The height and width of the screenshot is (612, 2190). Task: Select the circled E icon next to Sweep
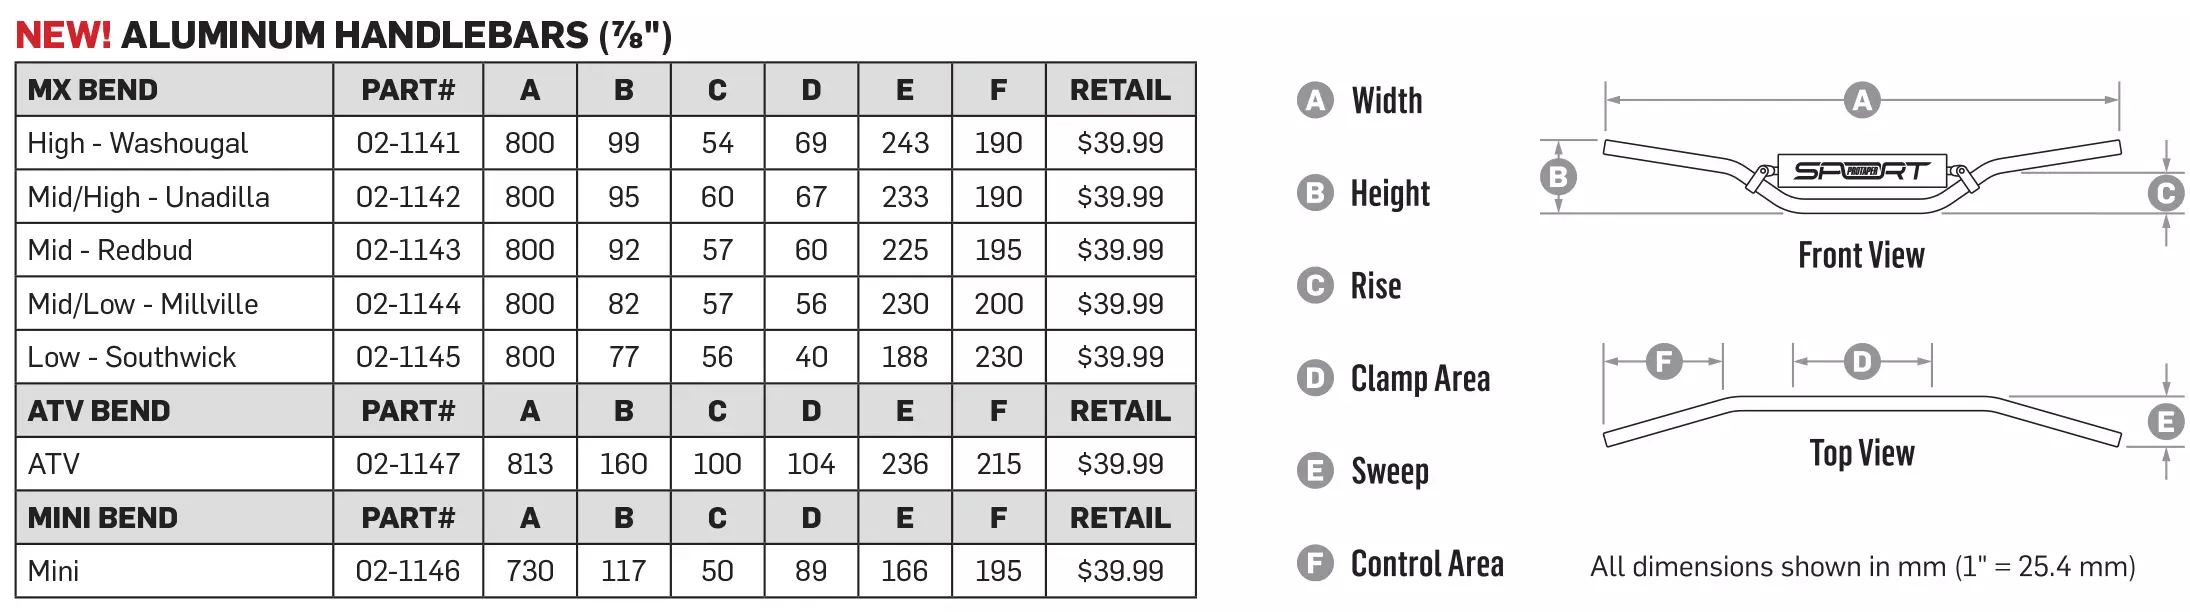pyautogui.click(x=1315, y=471)
